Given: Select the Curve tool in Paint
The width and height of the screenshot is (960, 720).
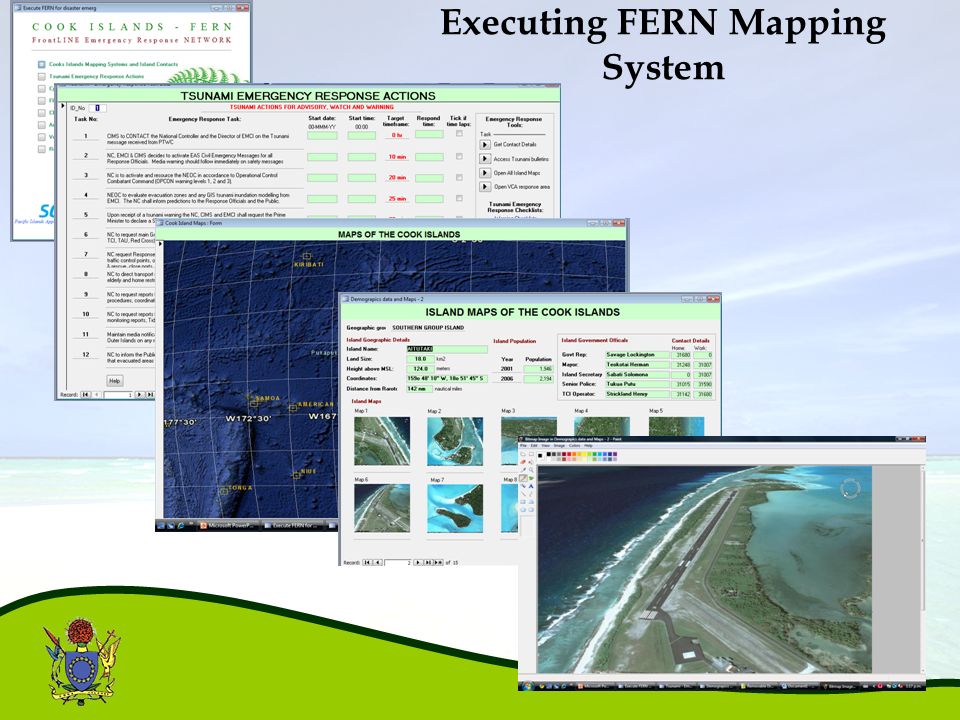Looking at the screenshot, I should pyautogui.click(x=531, y=493).
